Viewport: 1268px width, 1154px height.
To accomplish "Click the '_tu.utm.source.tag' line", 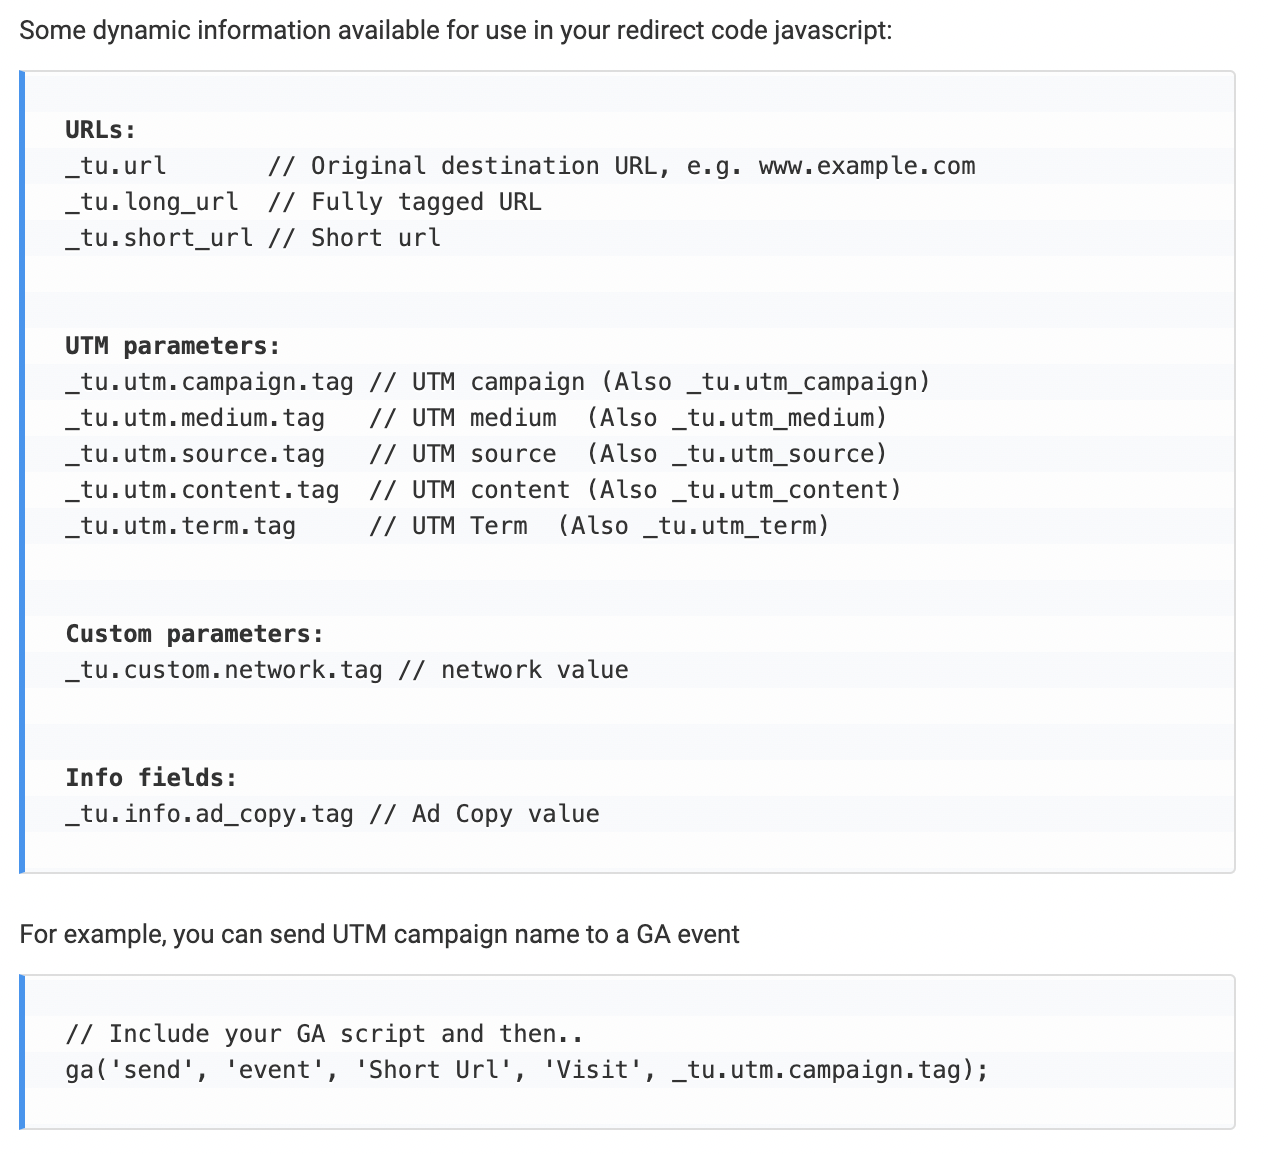I will (x=476, y=454).
